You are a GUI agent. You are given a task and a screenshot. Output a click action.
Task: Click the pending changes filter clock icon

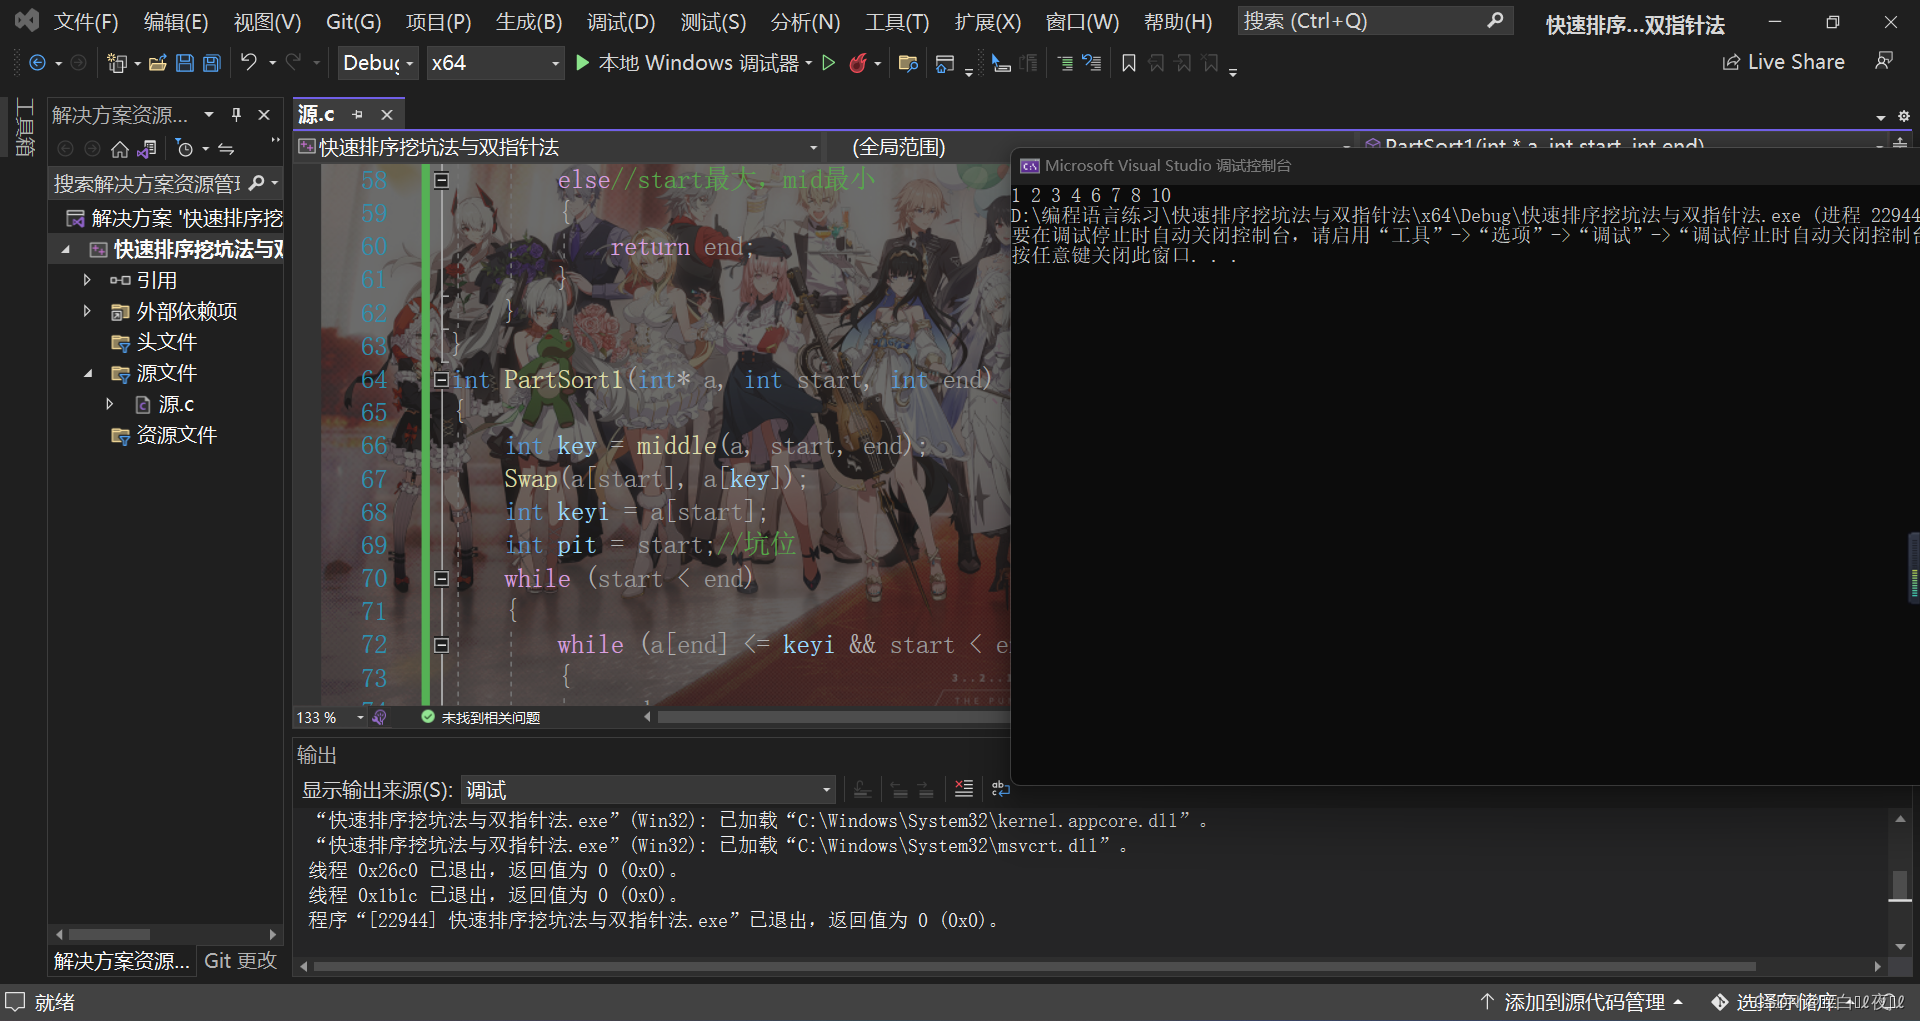click(x=184, y=149)
